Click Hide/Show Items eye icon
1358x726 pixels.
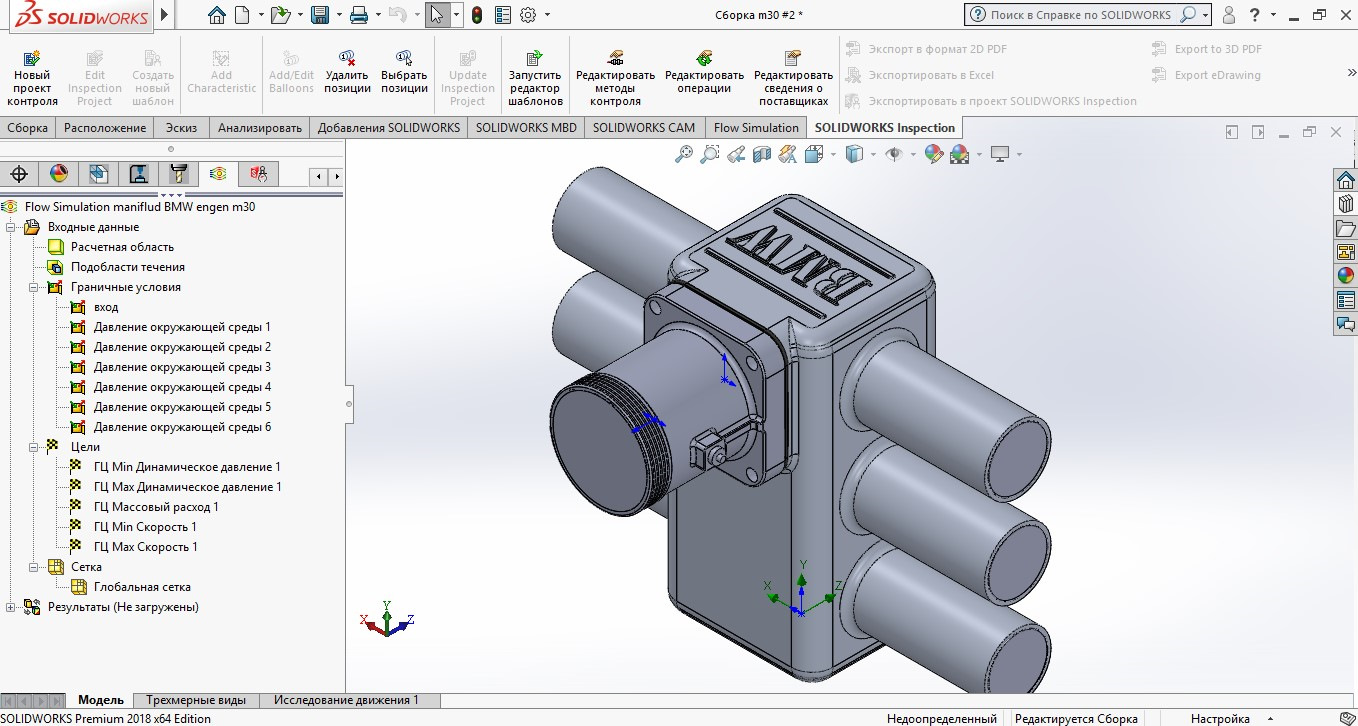click(x=894, y=154)
